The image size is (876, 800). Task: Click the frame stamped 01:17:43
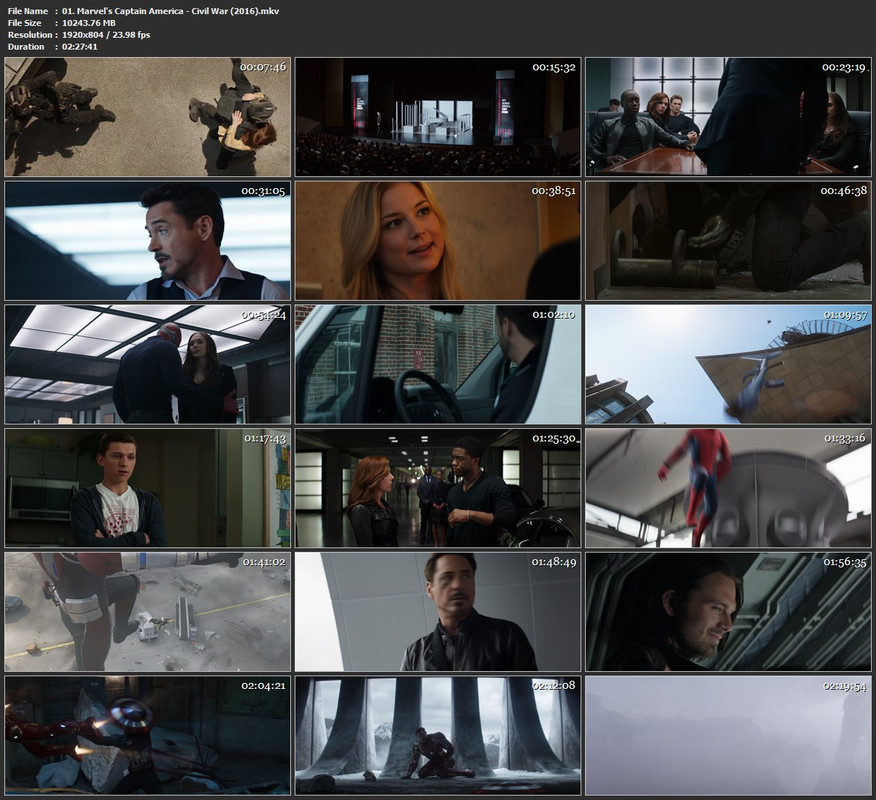(147, 488)
